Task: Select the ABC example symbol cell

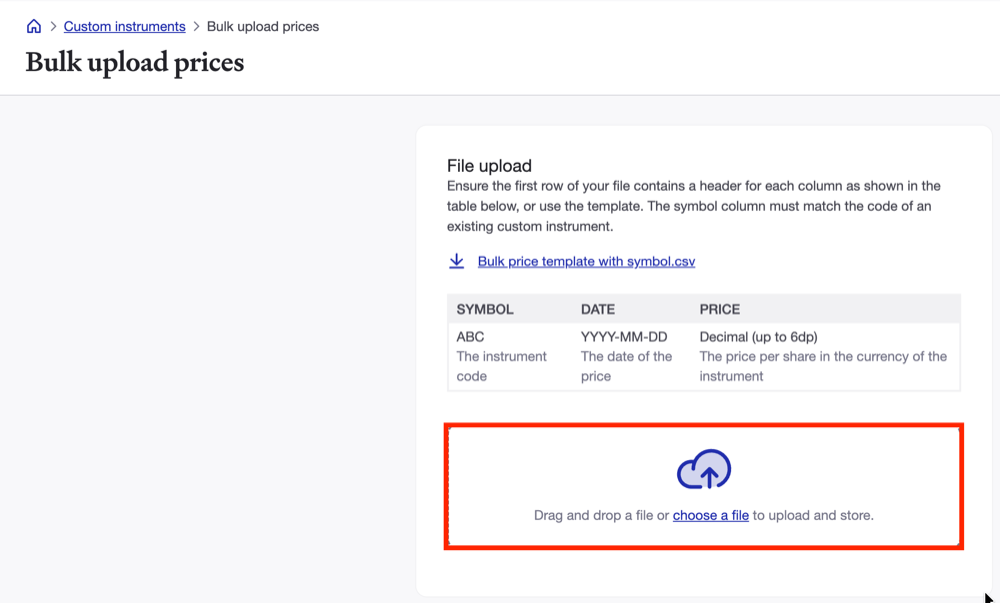Action: pyautogui.click(x=470, y=337)
